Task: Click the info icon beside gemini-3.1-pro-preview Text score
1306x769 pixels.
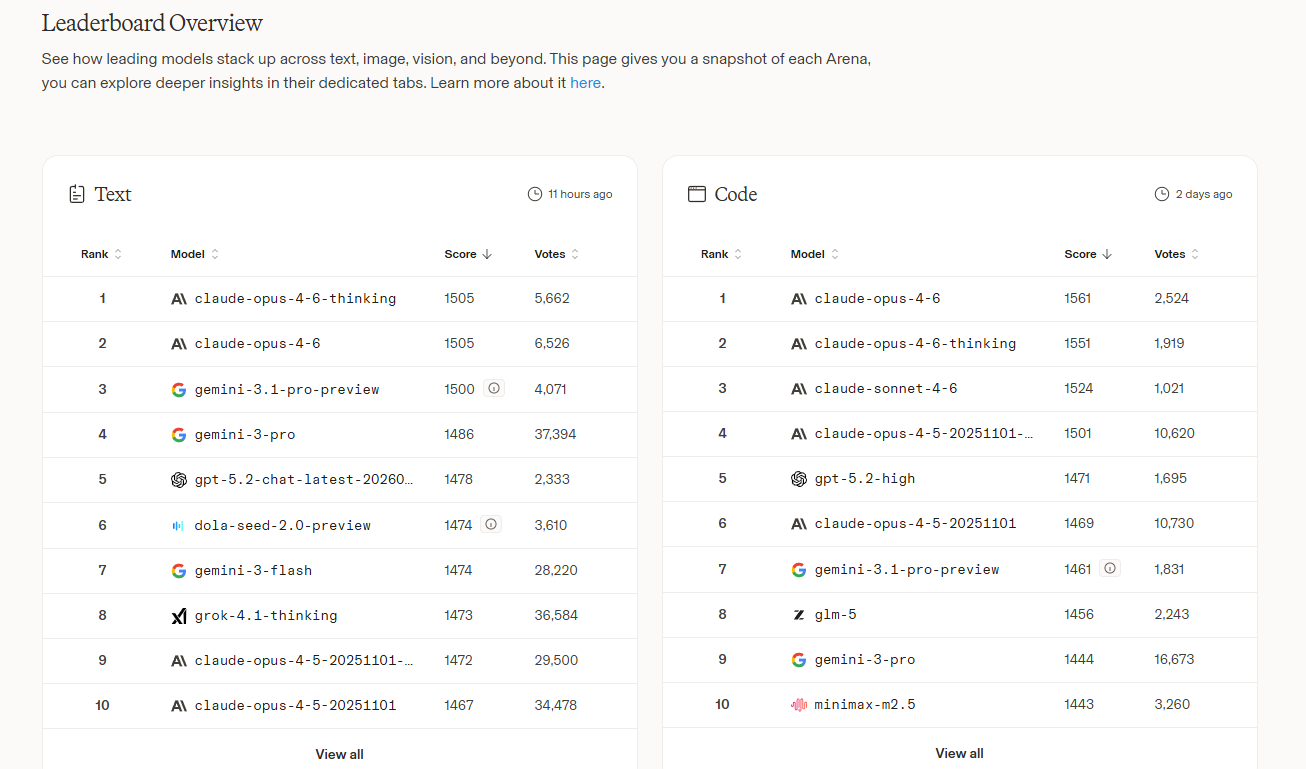Action: coord(494,389)
